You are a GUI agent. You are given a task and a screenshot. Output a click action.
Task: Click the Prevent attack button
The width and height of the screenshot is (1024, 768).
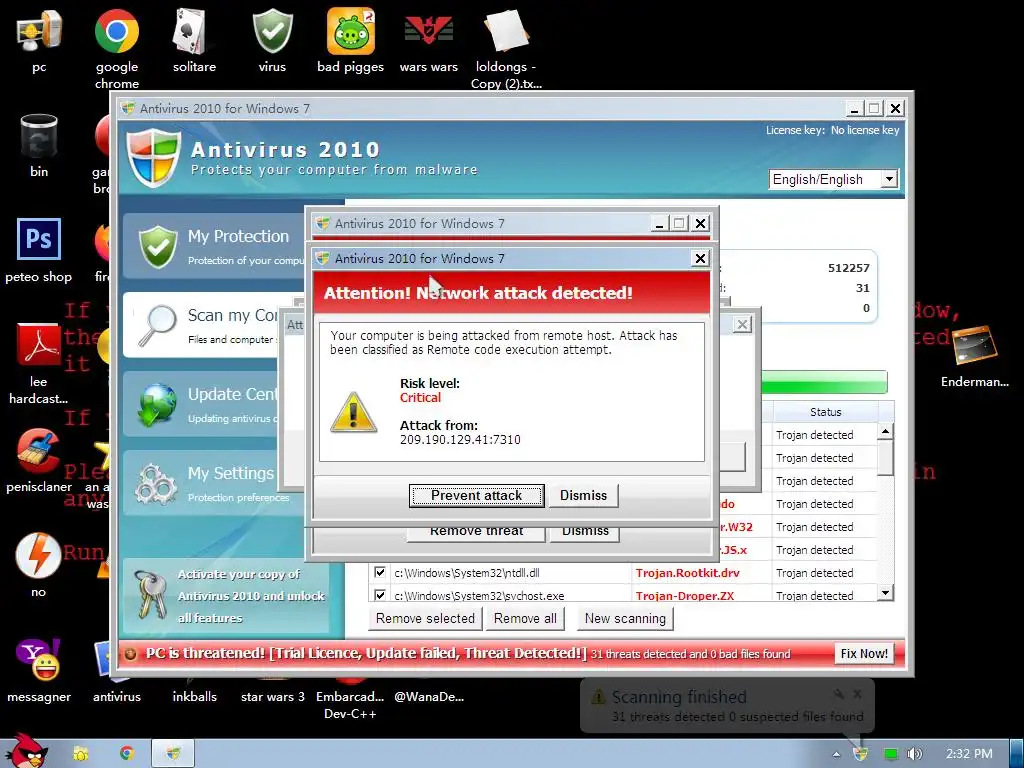477,496
